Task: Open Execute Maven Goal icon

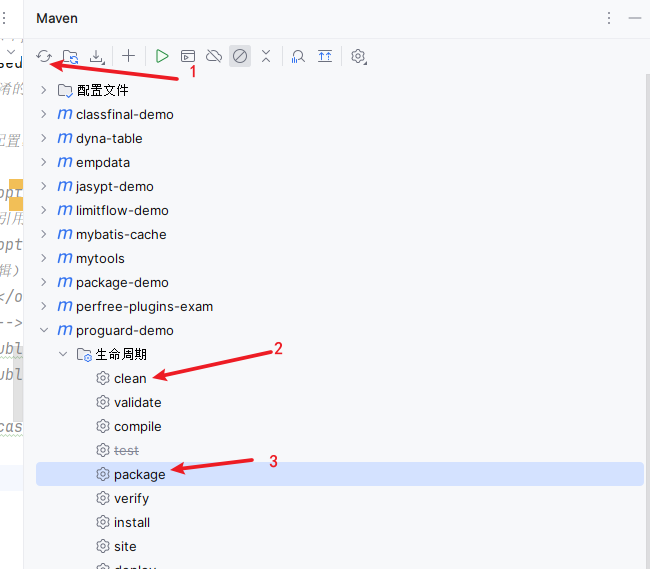Action: [x=188, y=56]
